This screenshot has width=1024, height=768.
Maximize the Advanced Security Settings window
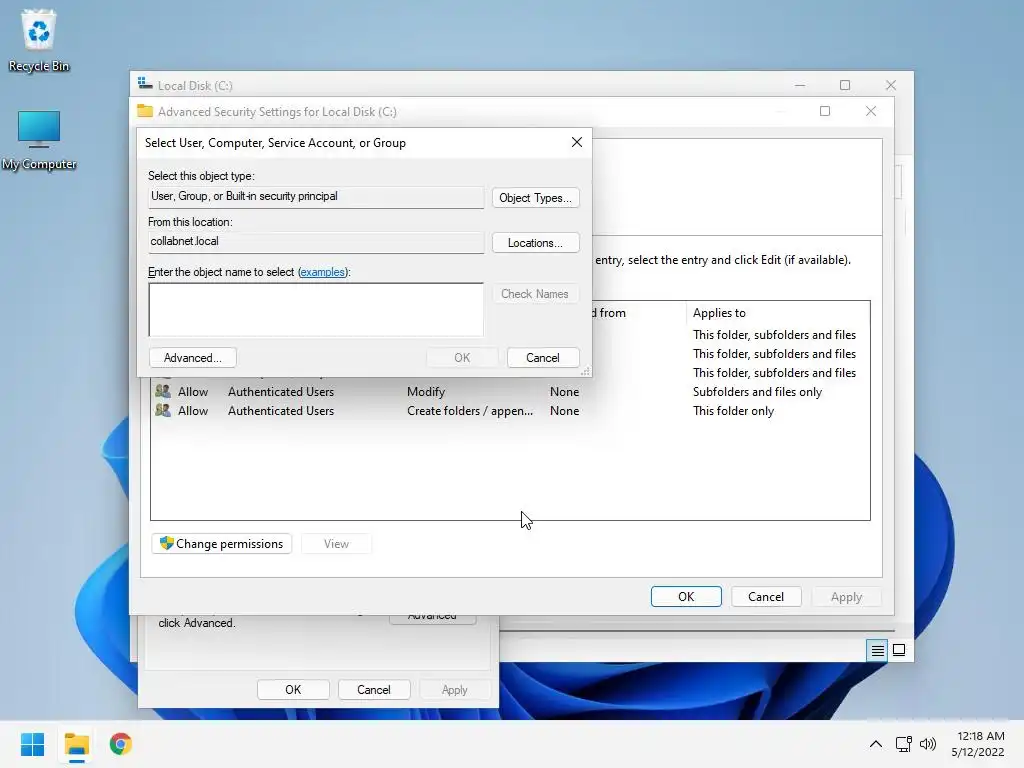[x=825, y=111]
